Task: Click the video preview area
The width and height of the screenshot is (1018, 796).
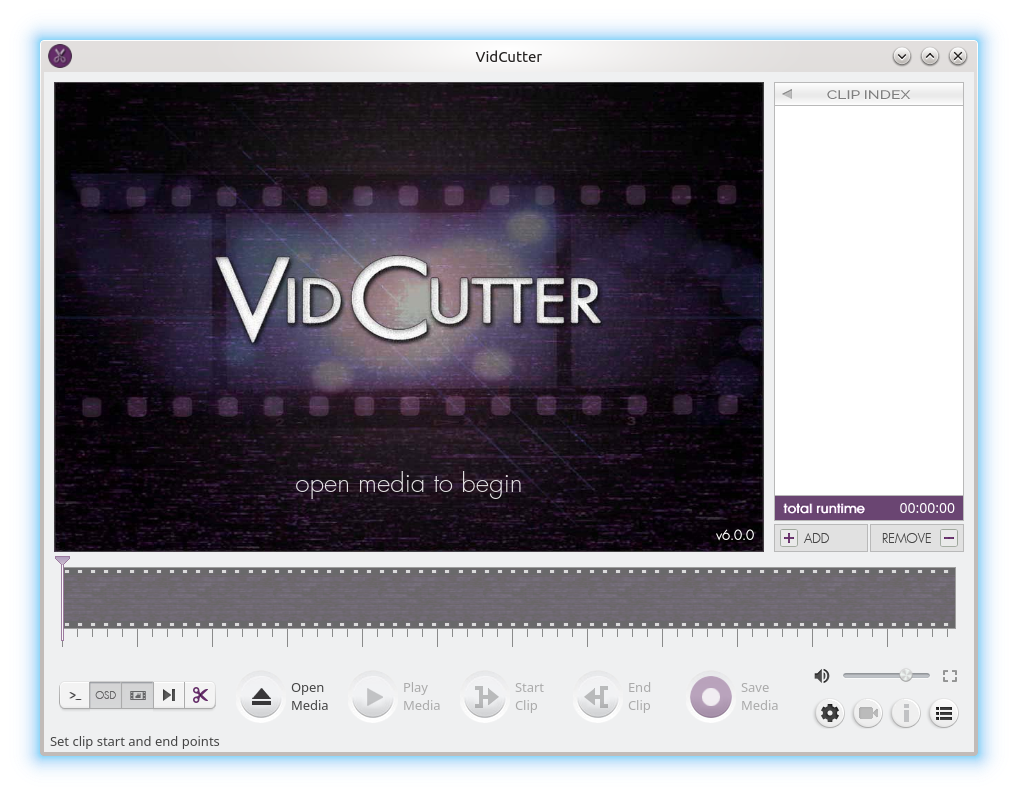Action: 409,317
